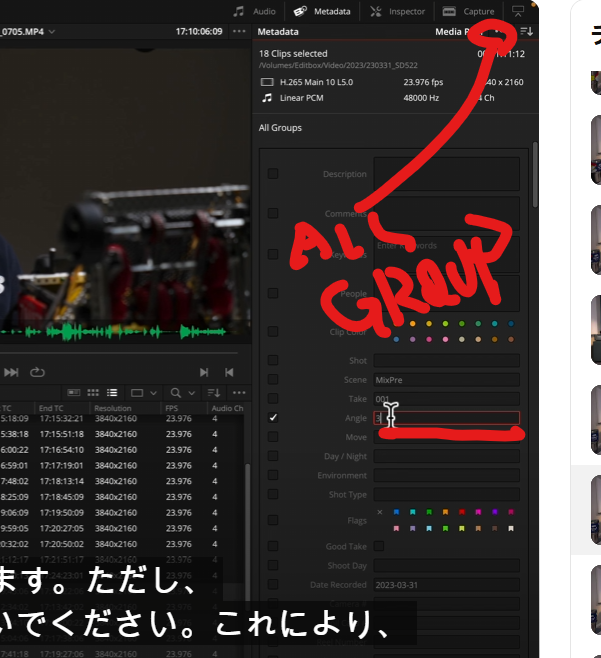Expand the _0705.MP4 clip name dropdown
601x658 pixels.
[52, 31]
